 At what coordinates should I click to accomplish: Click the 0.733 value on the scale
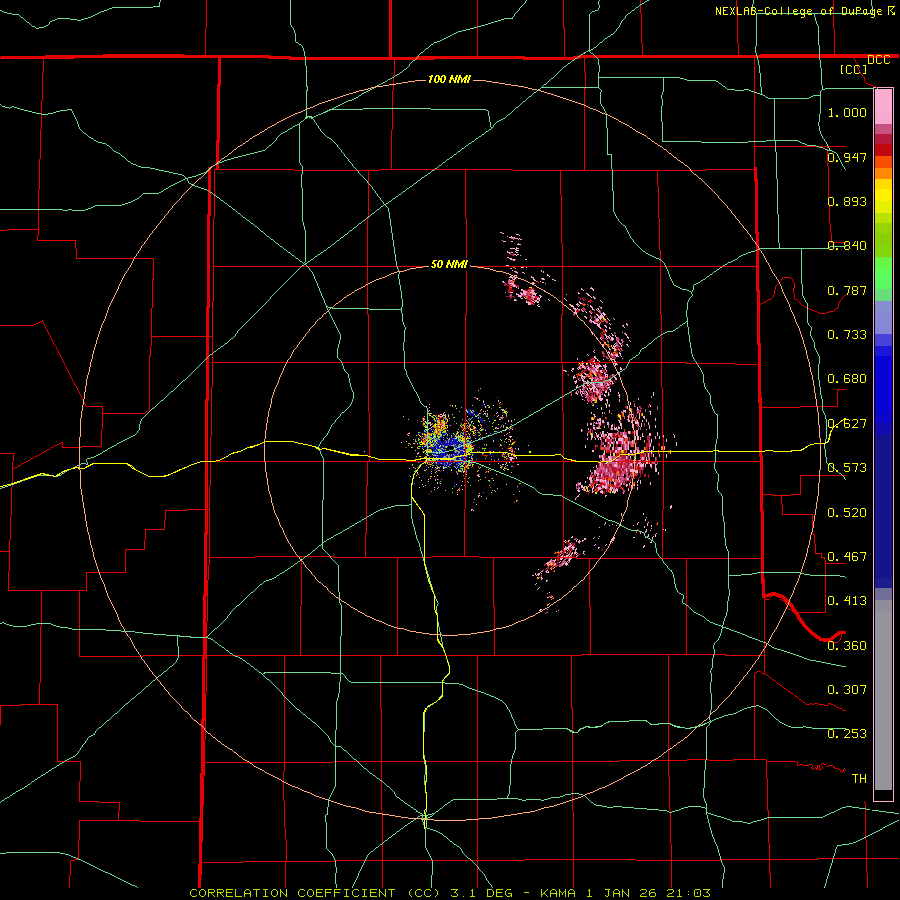tap(847, 334)
